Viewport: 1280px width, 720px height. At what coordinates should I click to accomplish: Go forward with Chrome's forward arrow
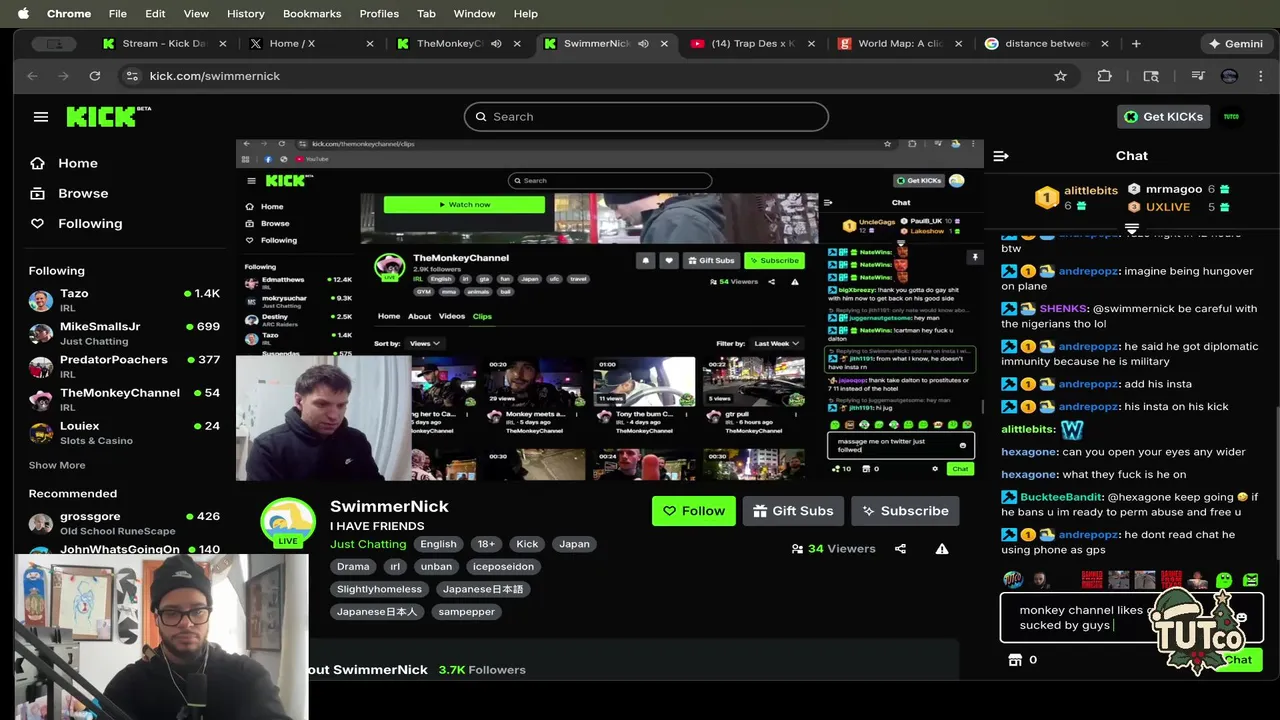point(63,76)
